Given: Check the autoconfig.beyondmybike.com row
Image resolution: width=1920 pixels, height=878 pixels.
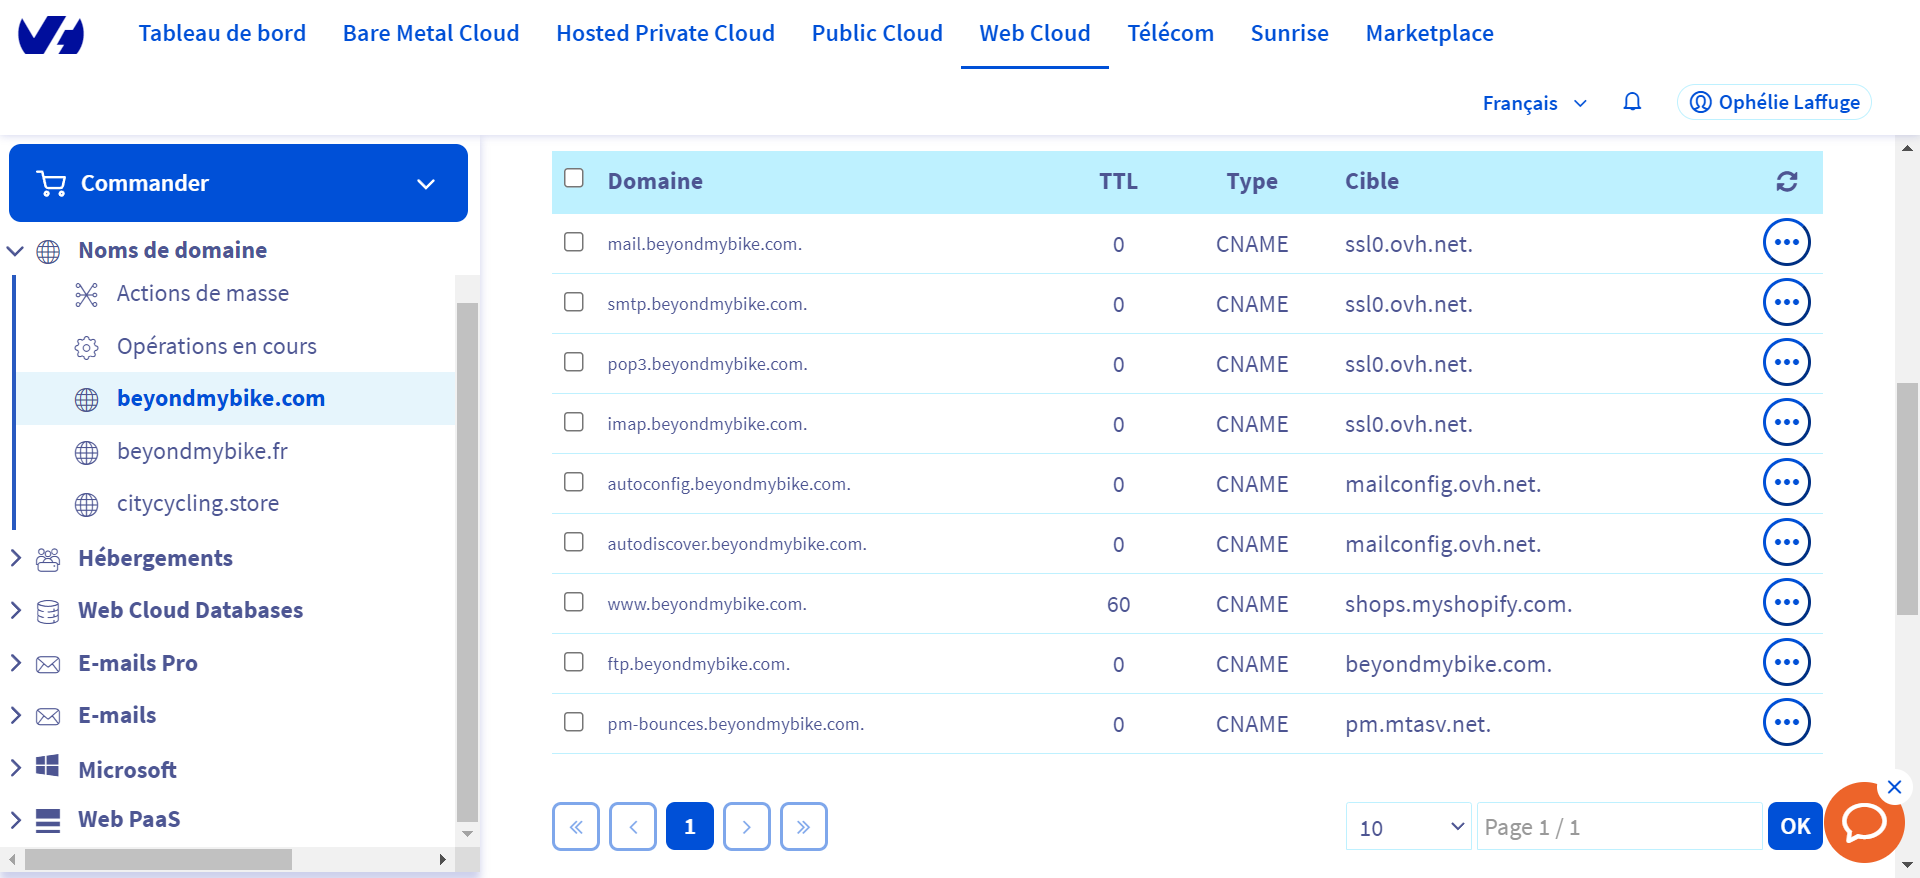Looking at the screenshot, I should click(x=574, y=482).
